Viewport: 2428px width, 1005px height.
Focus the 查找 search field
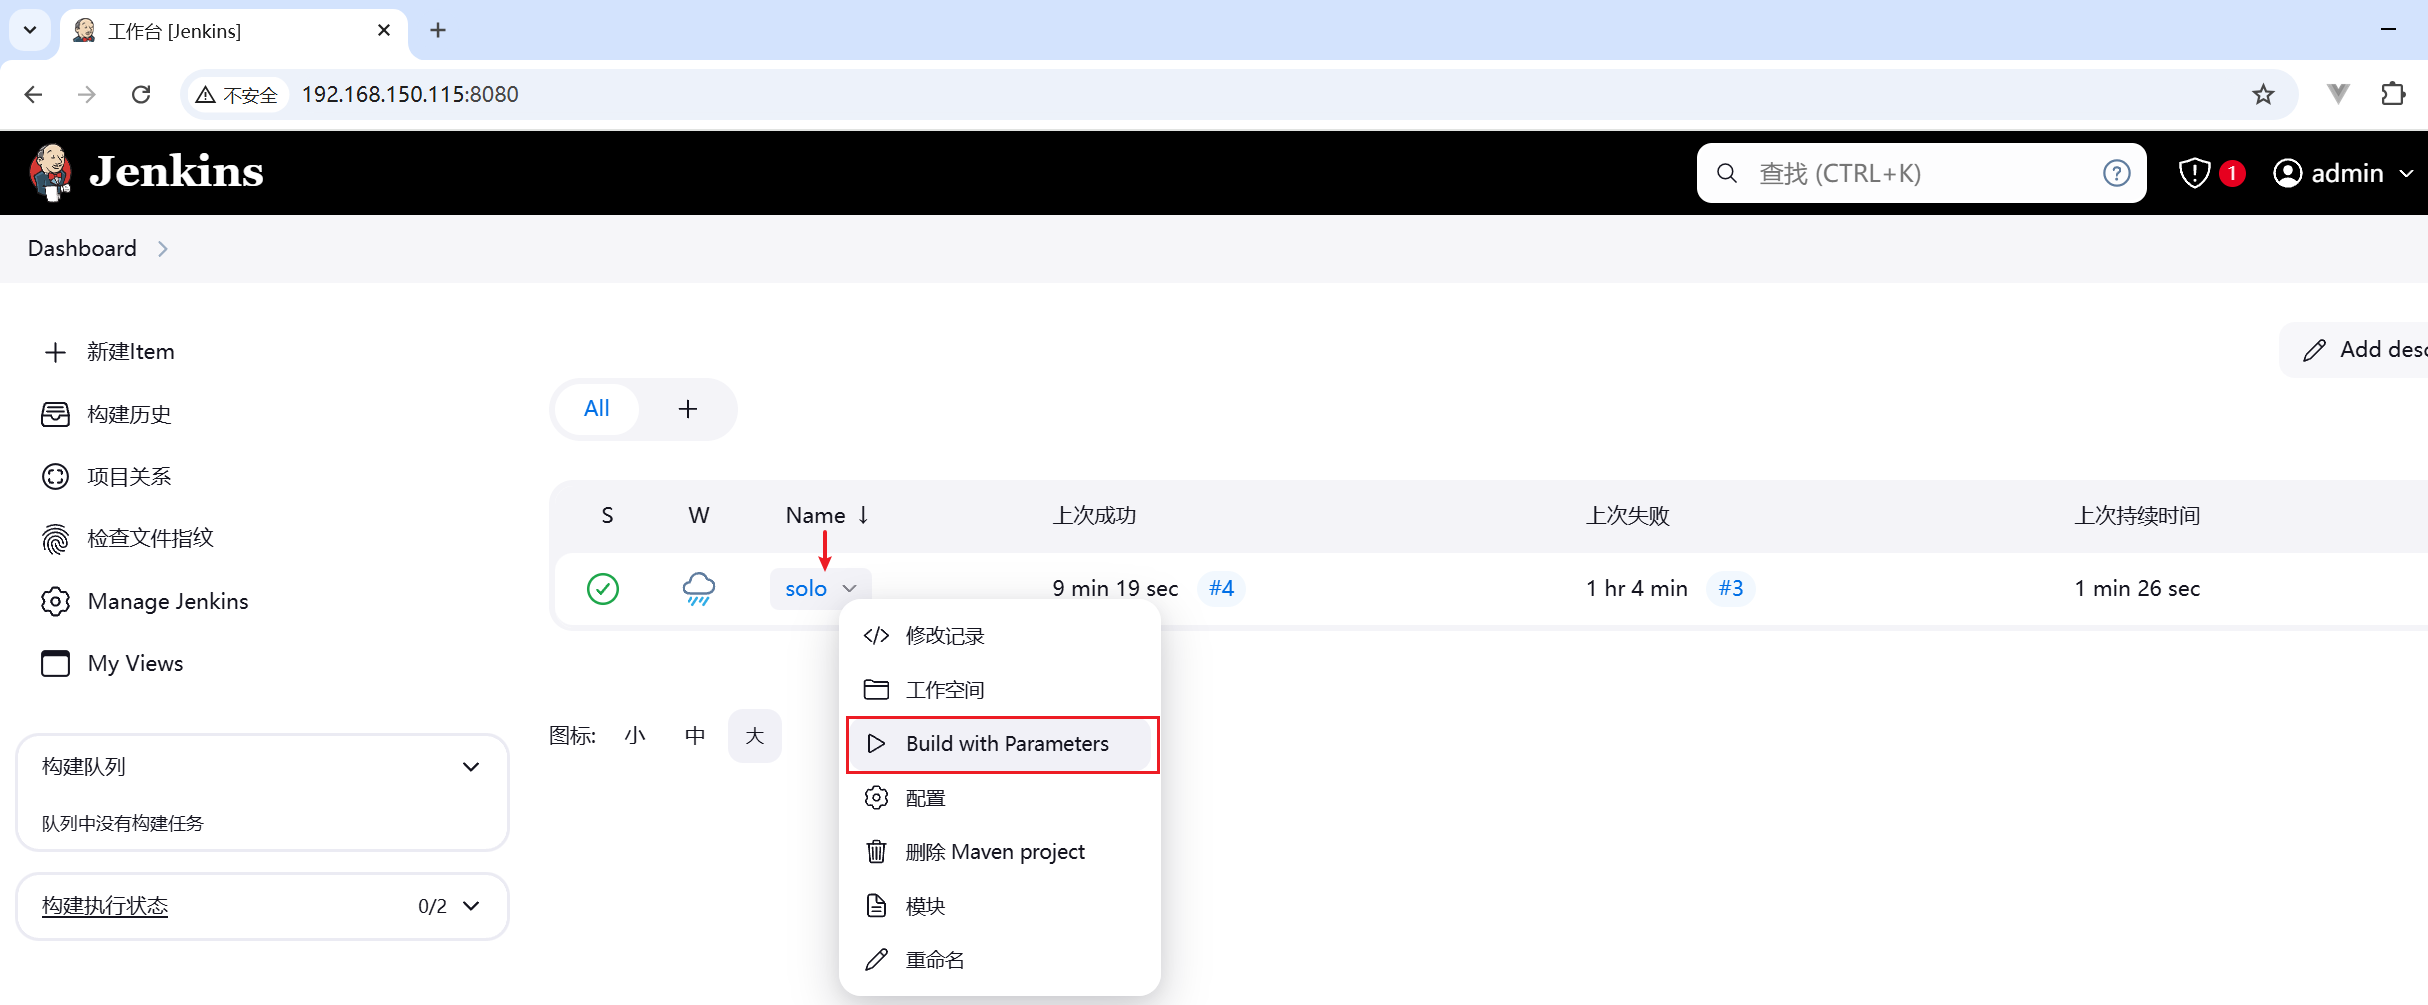(x=1922, y=173)
